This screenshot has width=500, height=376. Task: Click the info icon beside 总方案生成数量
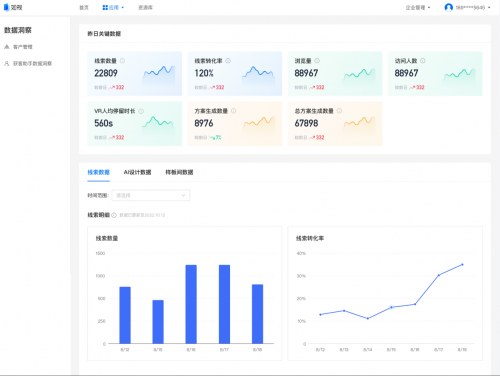coord(339,111)
